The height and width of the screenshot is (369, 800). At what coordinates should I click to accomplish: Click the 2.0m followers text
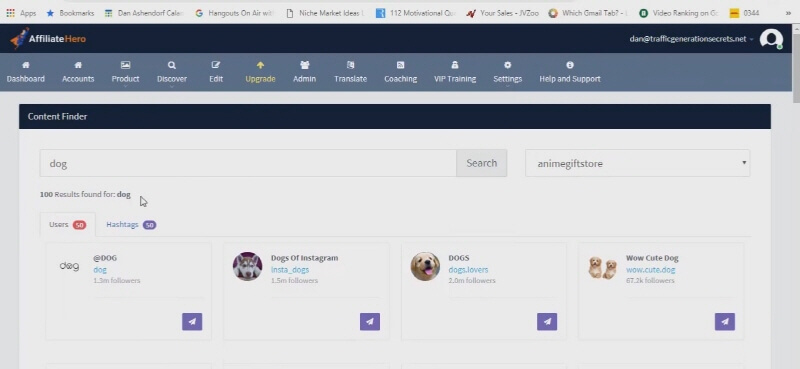pos(471,280)
